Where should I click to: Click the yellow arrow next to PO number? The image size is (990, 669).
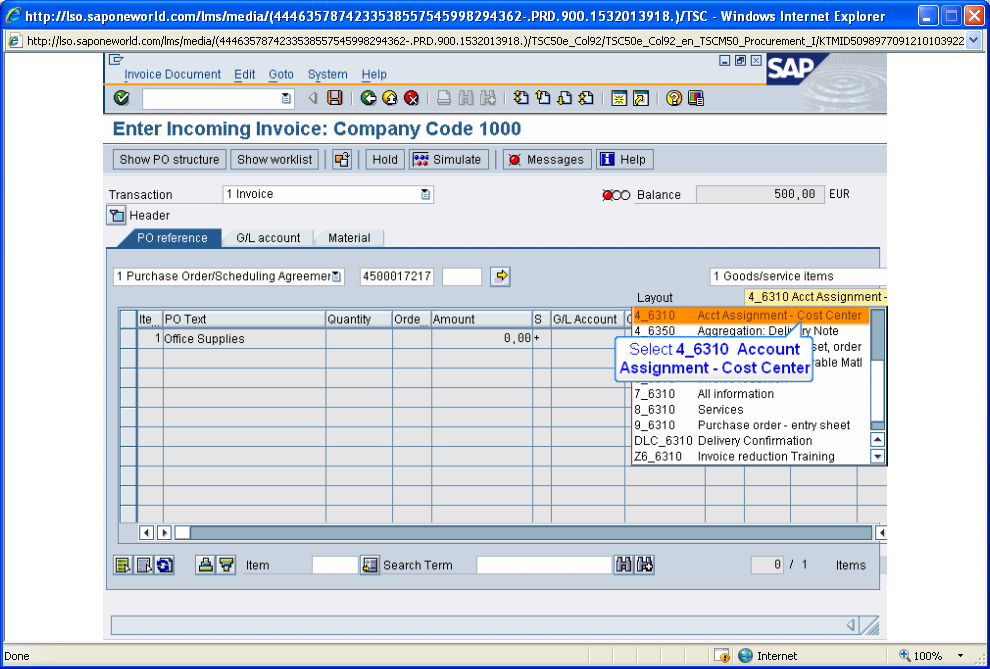coord(501,276)
